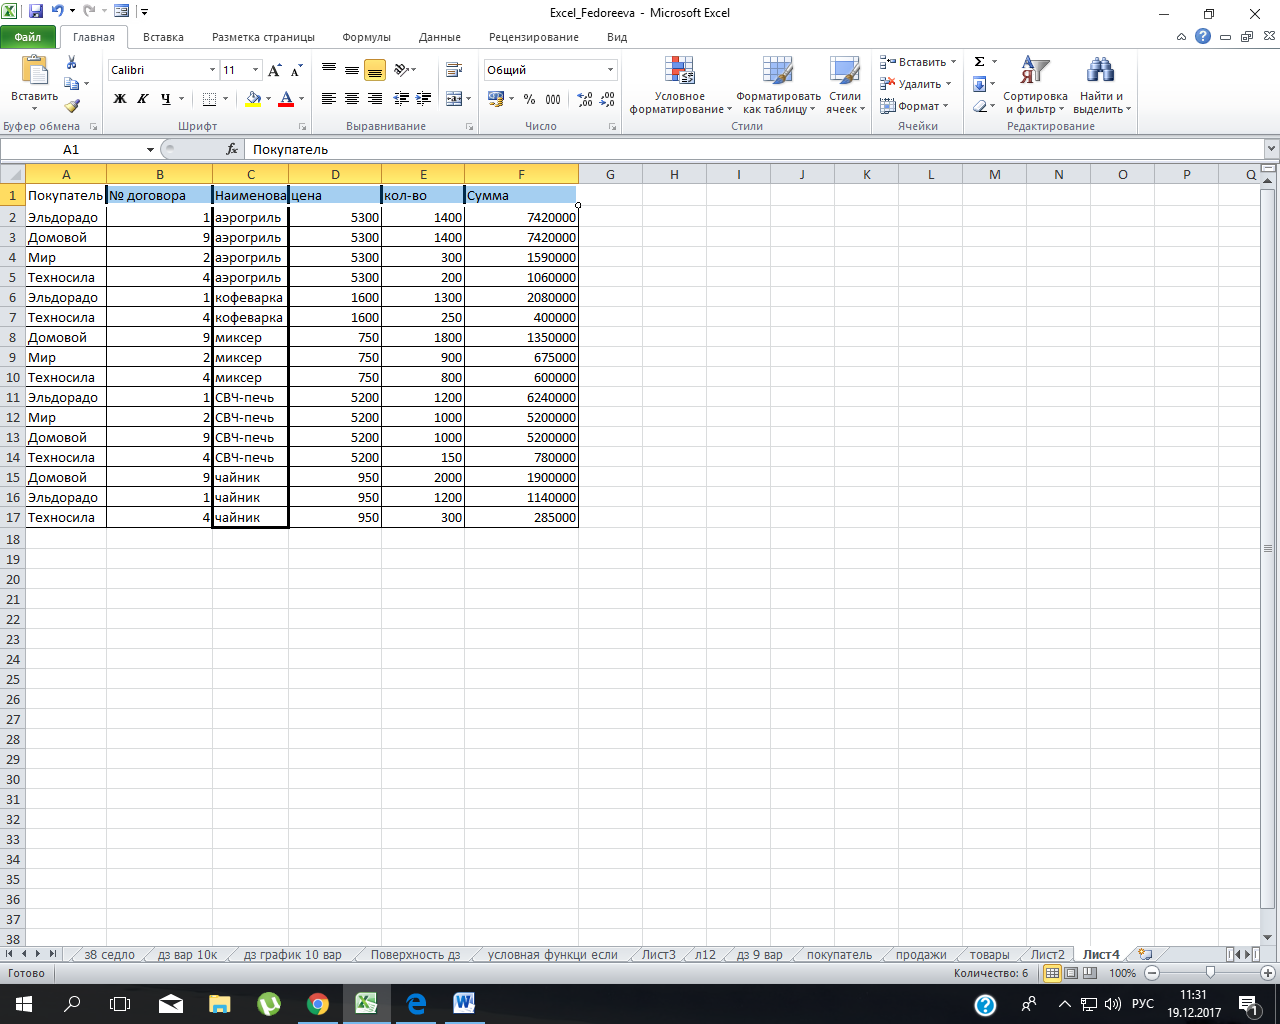Open Word from the Windows taskbar
This screenshot has width=1280, height=1024.
coord(464,1004)
